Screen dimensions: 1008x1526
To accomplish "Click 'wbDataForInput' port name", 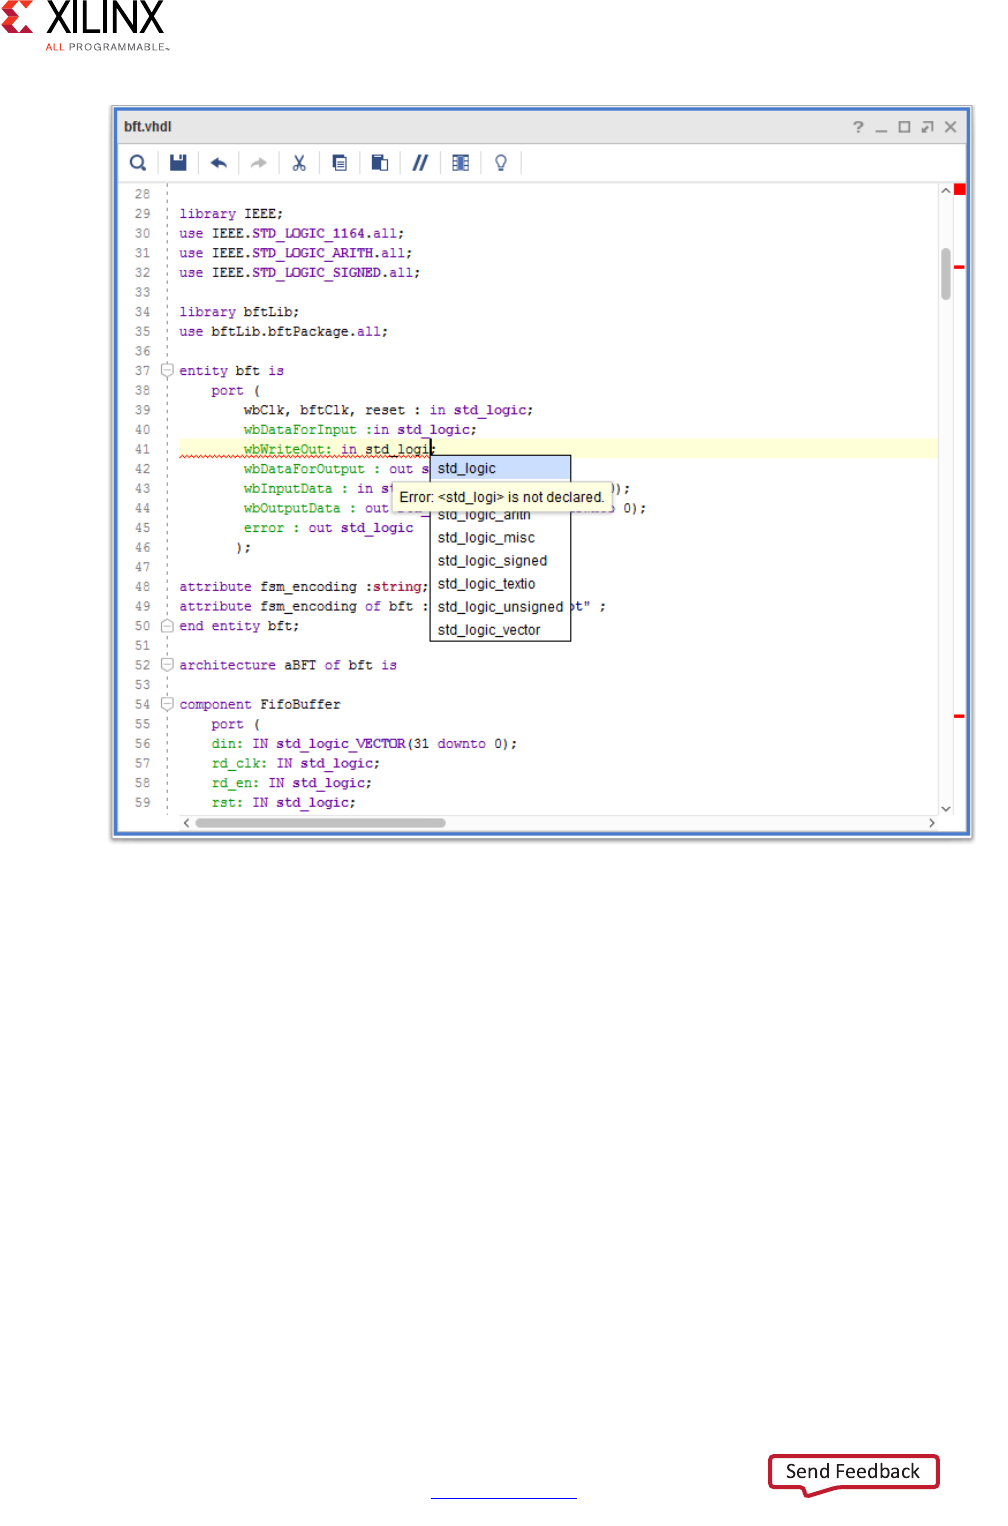I will pos(300,430).
